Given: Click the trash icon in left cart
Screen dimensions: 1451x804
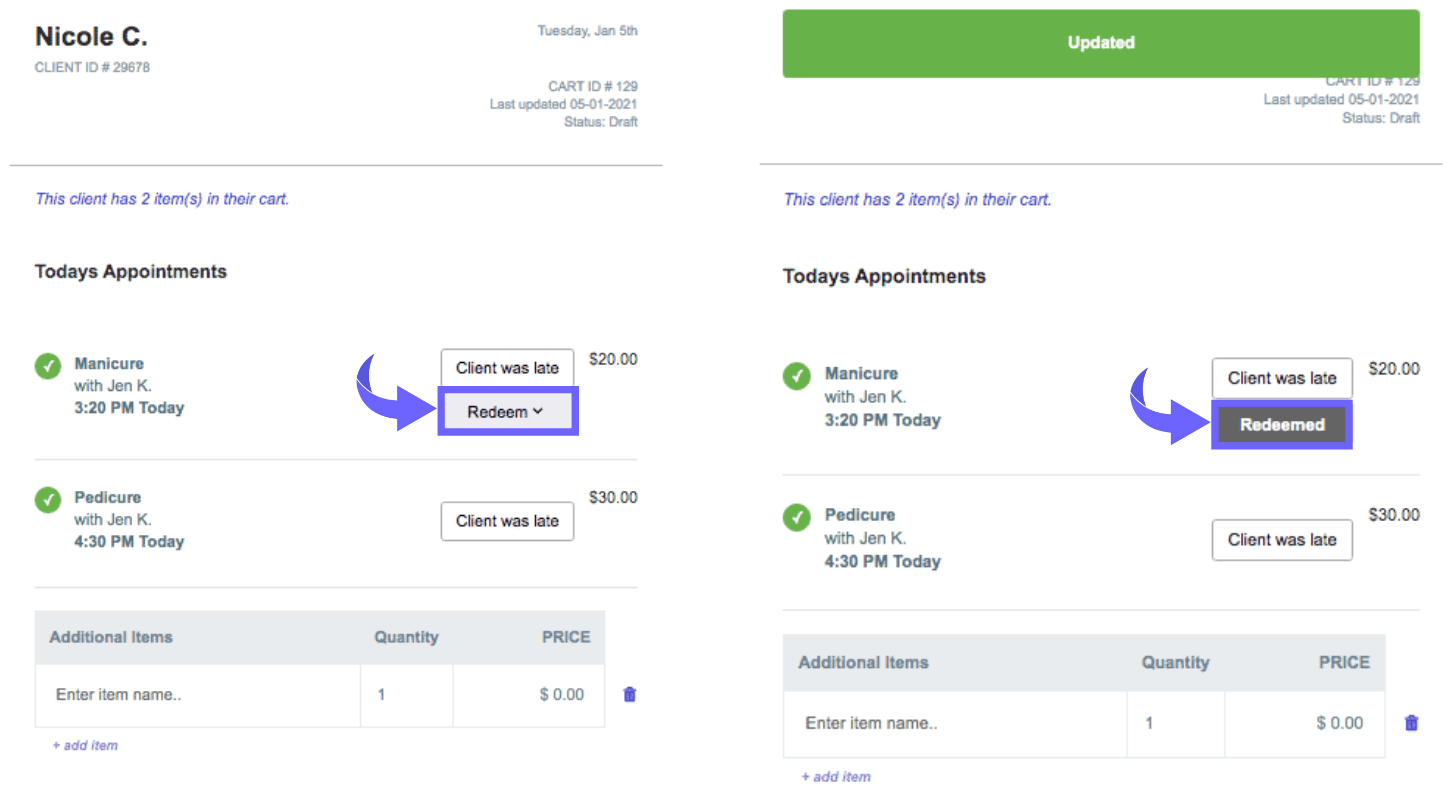Looking at the screenshot, I should point(630,694).
